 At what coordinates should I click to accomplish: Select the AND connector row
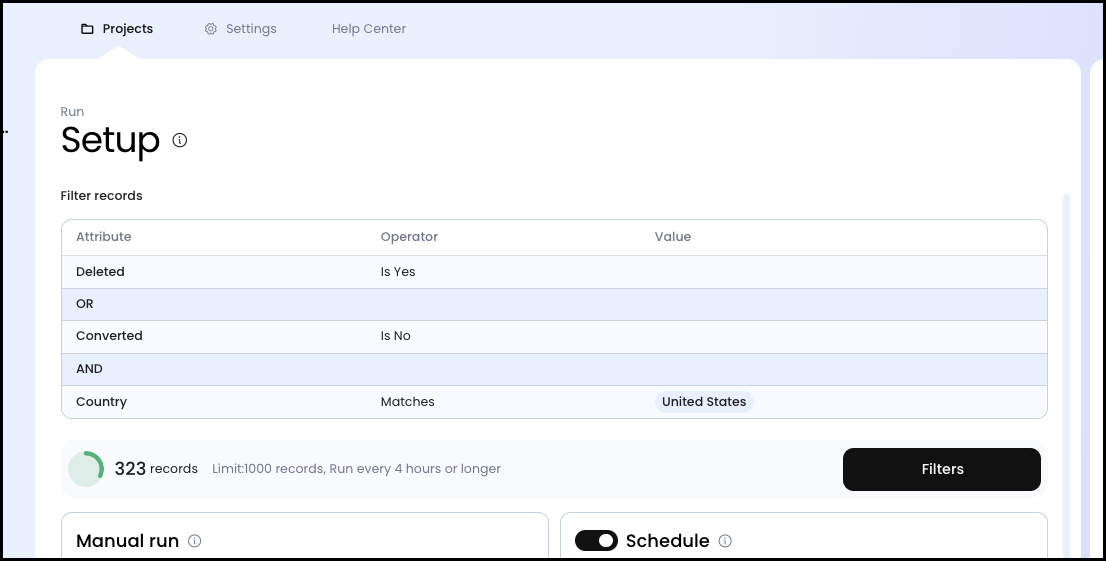(554, 369)
